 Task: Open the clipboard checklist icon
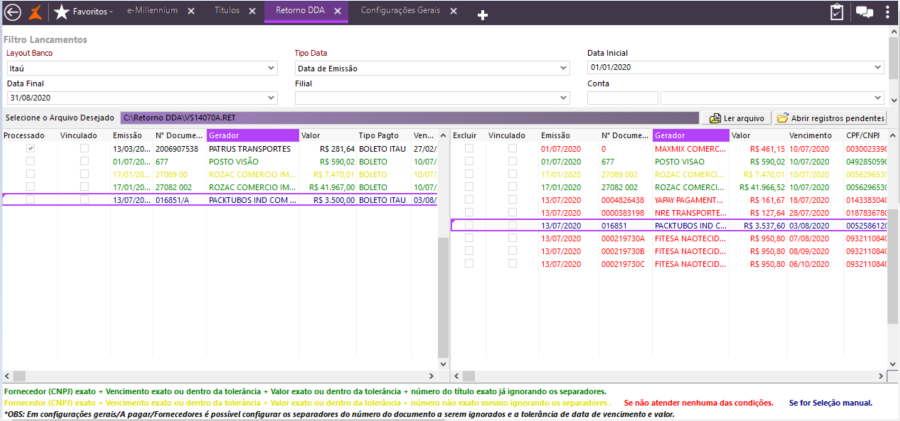[837, 12]
